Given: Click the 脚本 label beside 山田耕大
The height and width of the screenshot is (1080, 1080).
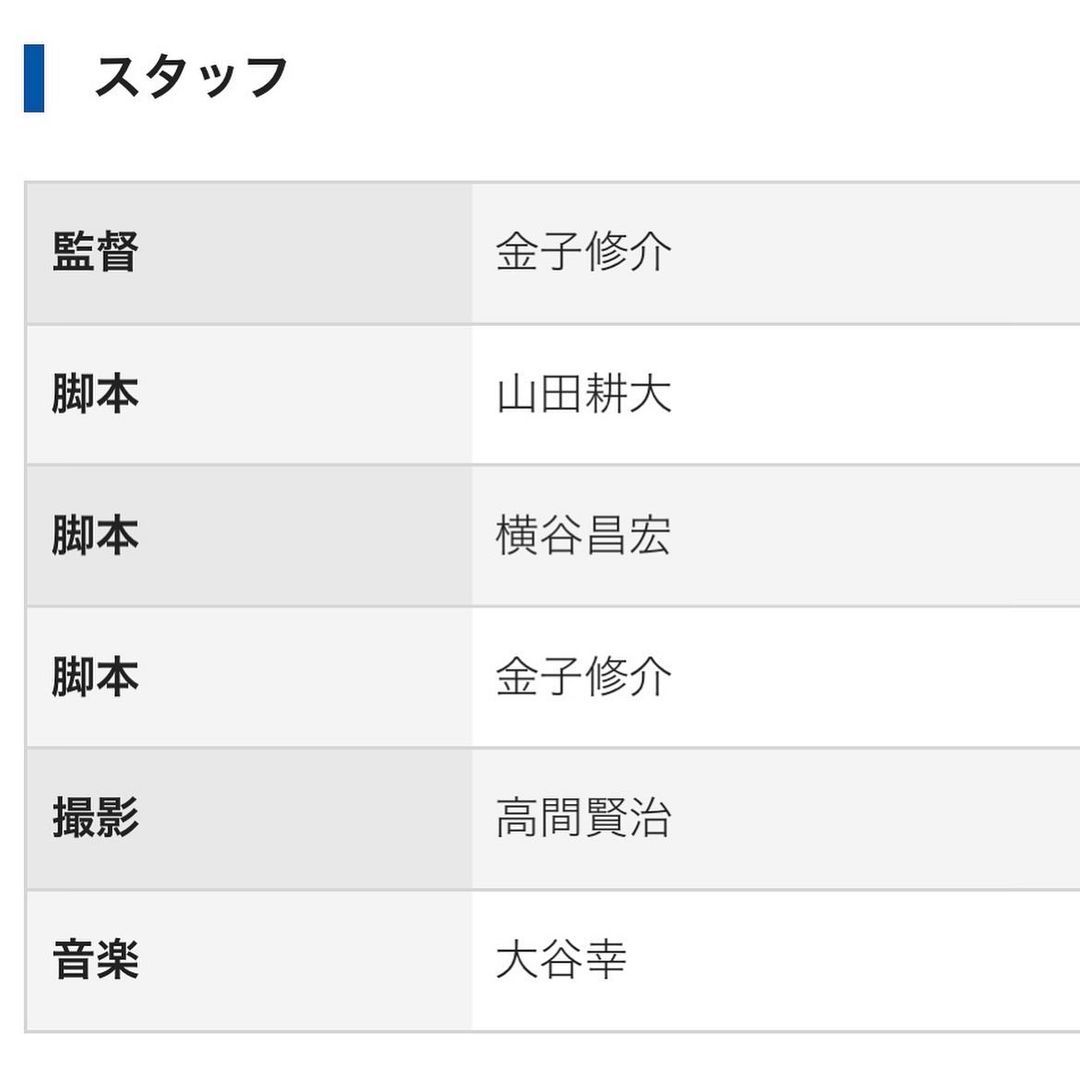Looking at the screenshot, I should (95, 394).
